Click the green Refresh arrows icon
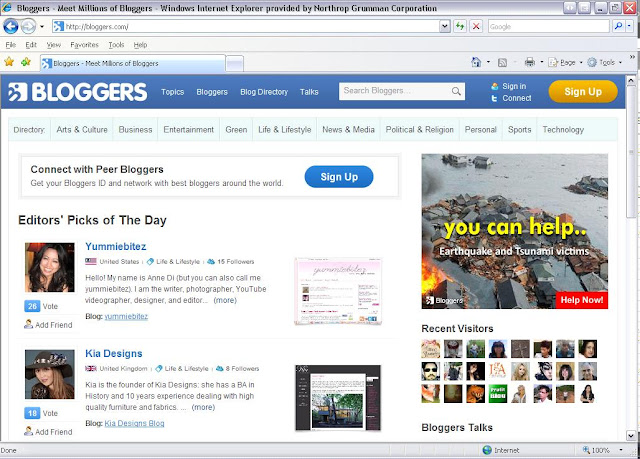640x459 pixels. [460, 27]
